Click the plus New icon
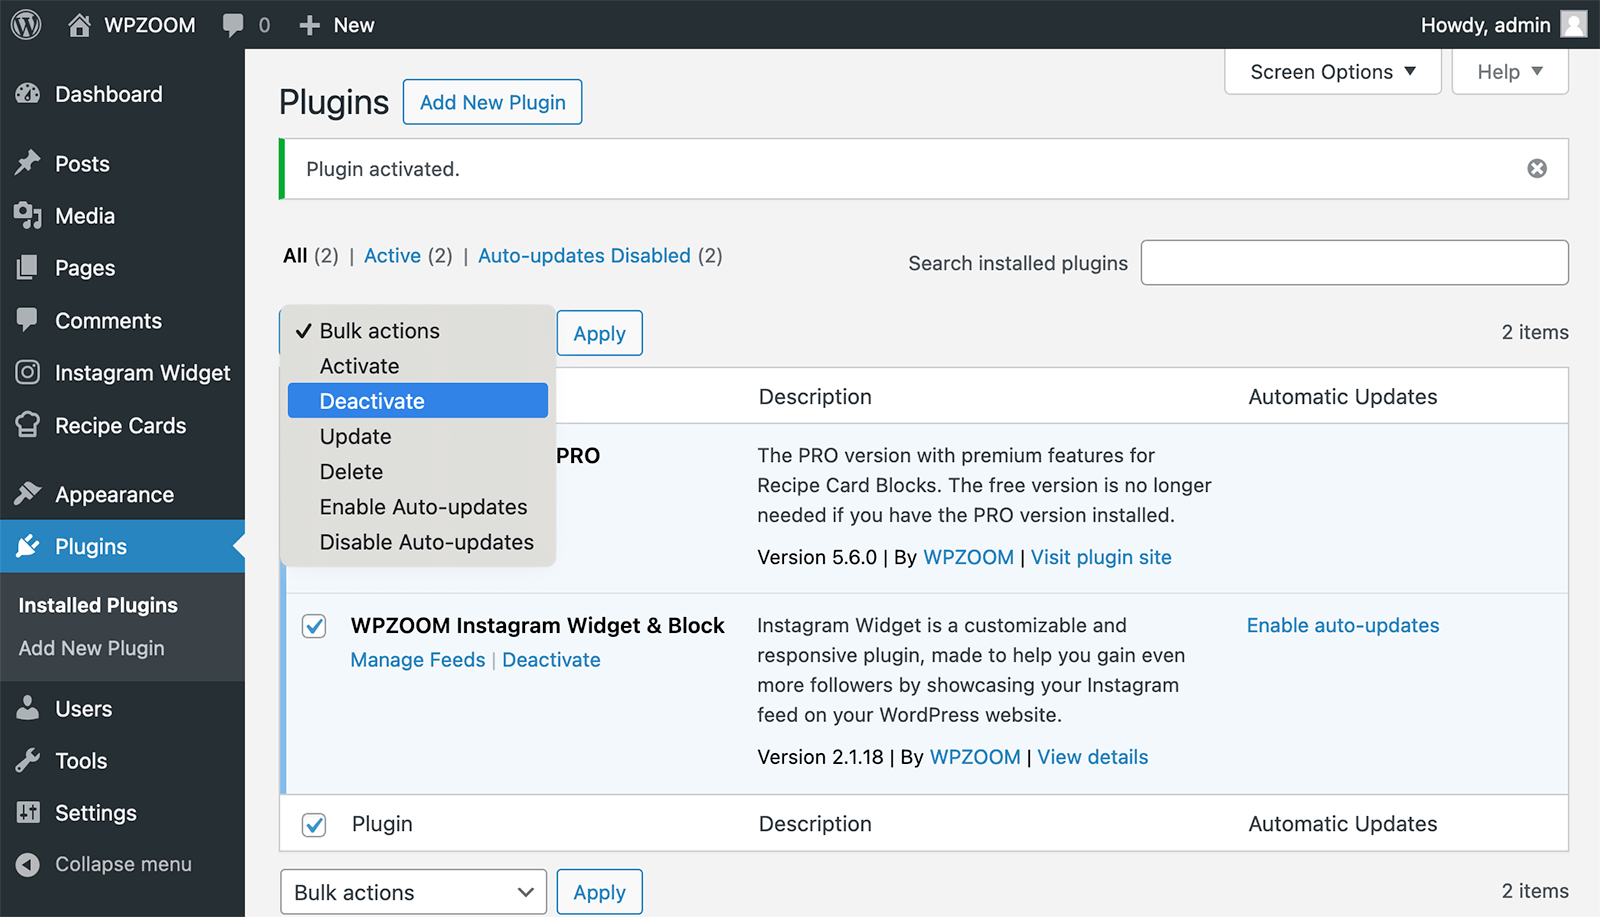 point(310,25)
